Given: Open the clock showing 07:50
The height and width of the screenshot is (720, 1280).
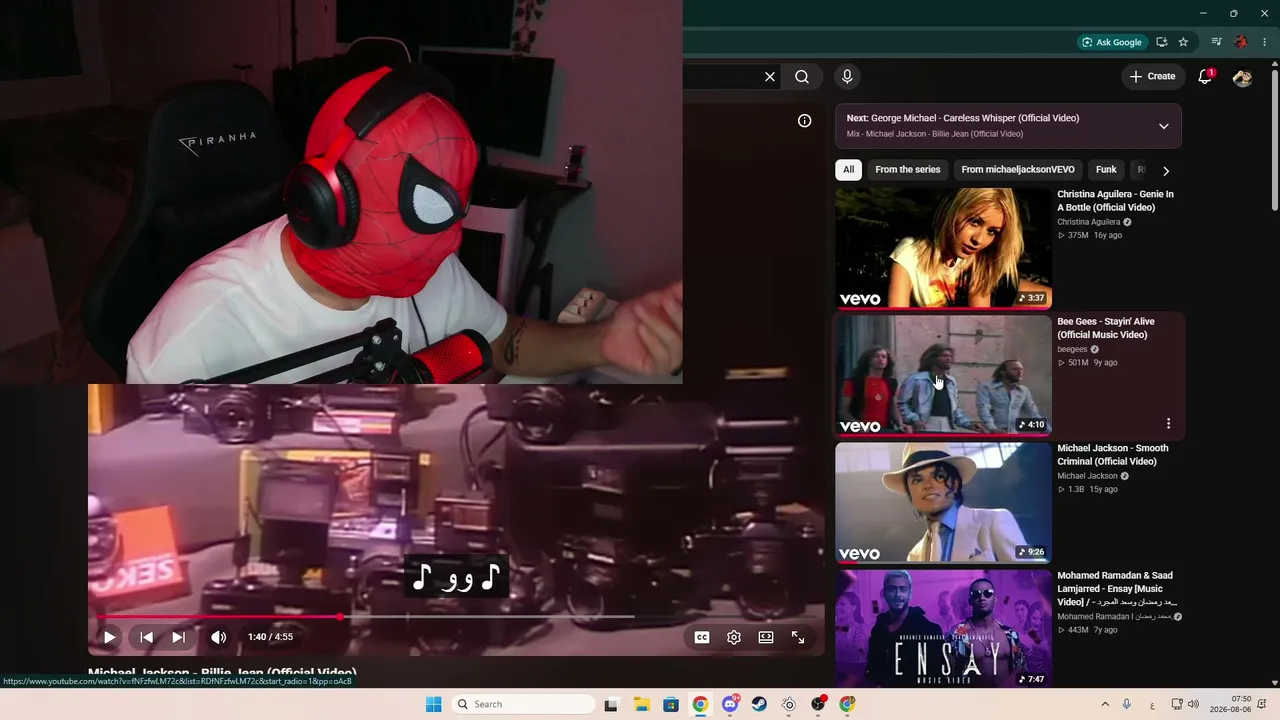Looking at the screenshot, I should [x=1231, y=704].
